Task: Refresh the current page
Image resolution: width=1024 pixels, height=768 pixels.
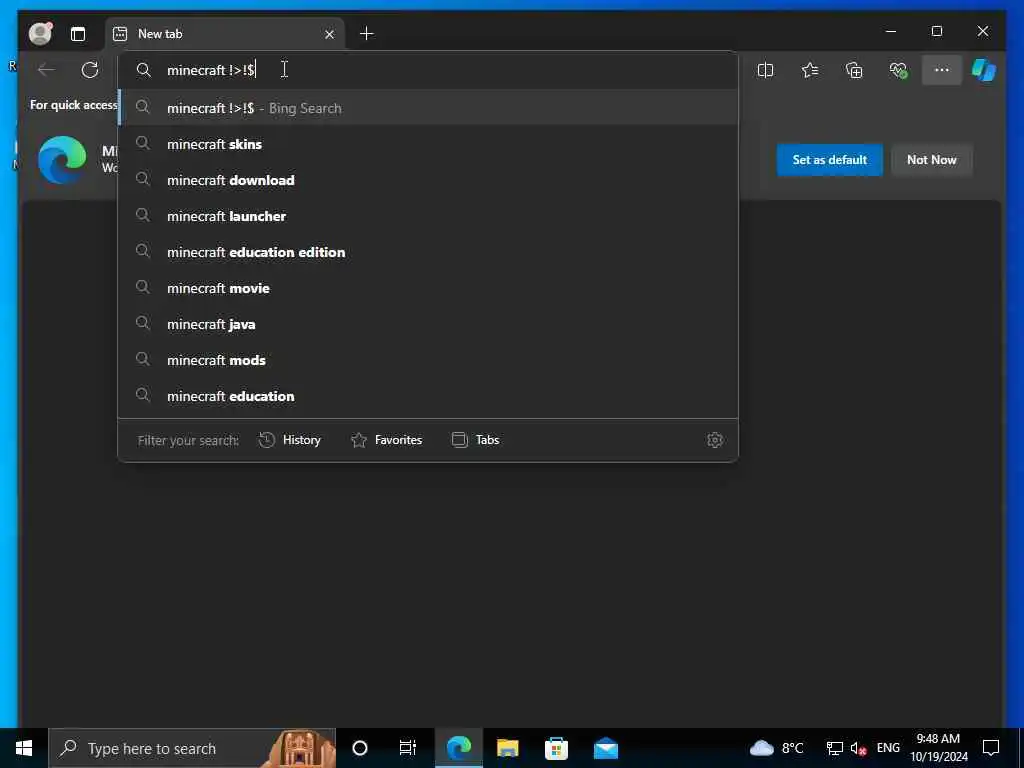Action: click(90, 70)
